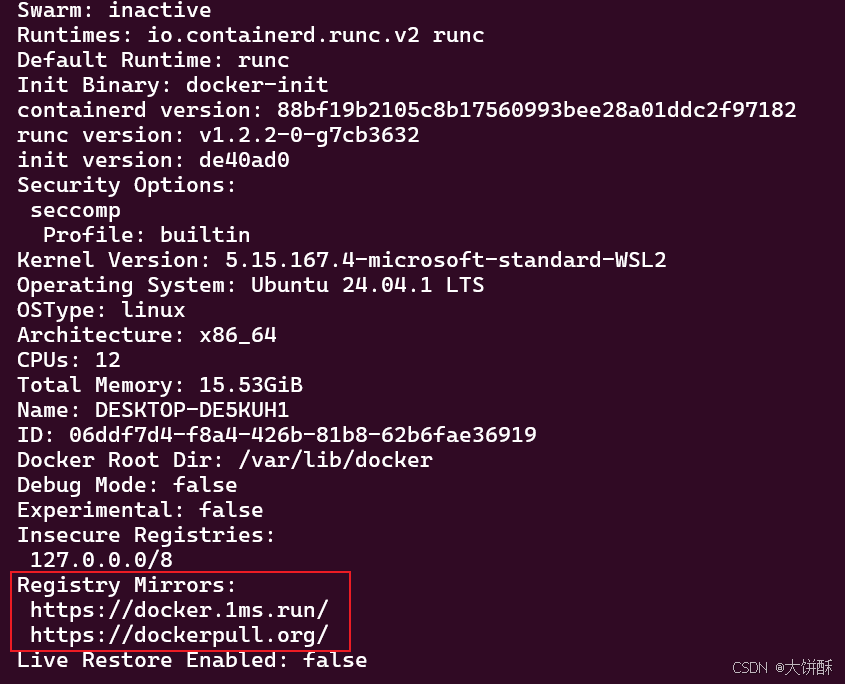845x684 pixels.
Task: Click the Architecture x86_64 value
Action: (238, 335)
